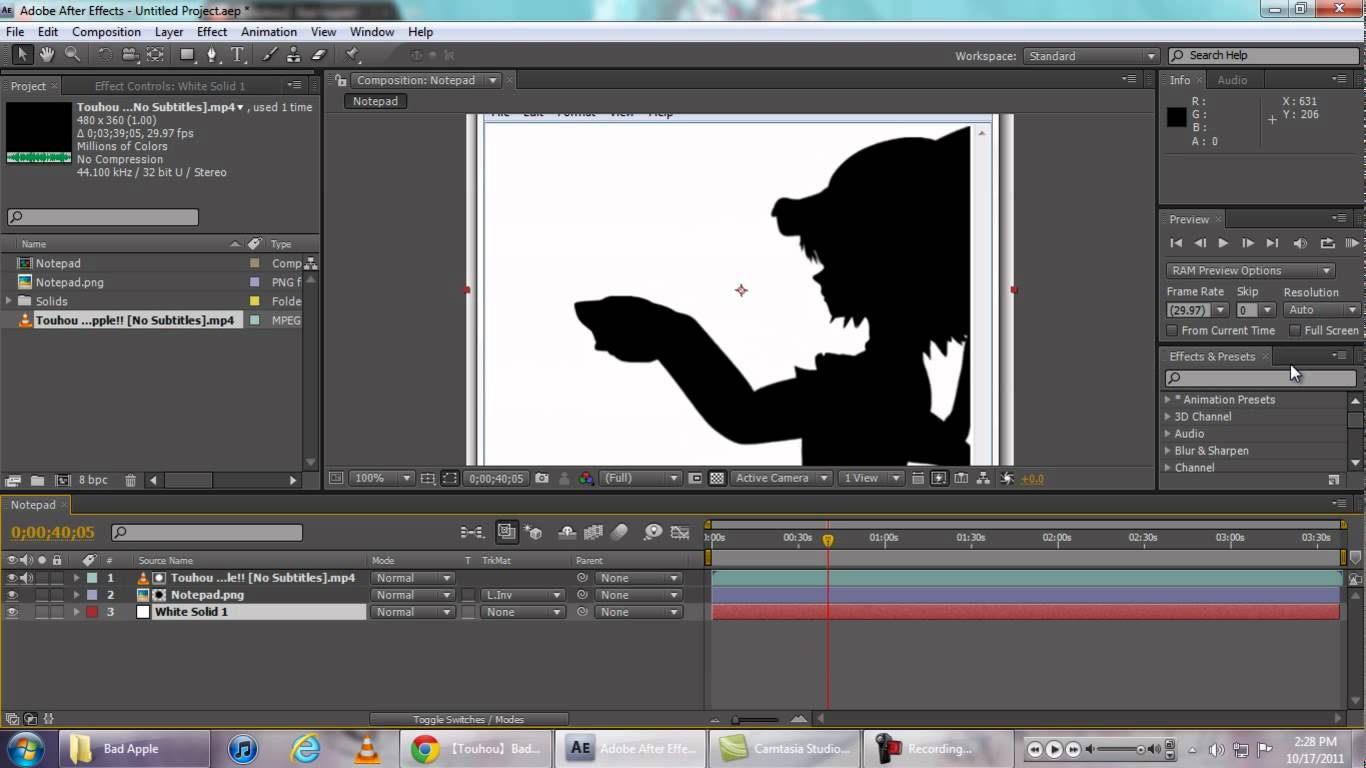
Task: Open the Graph Editor in the timeline
Action: coord(682,531)
